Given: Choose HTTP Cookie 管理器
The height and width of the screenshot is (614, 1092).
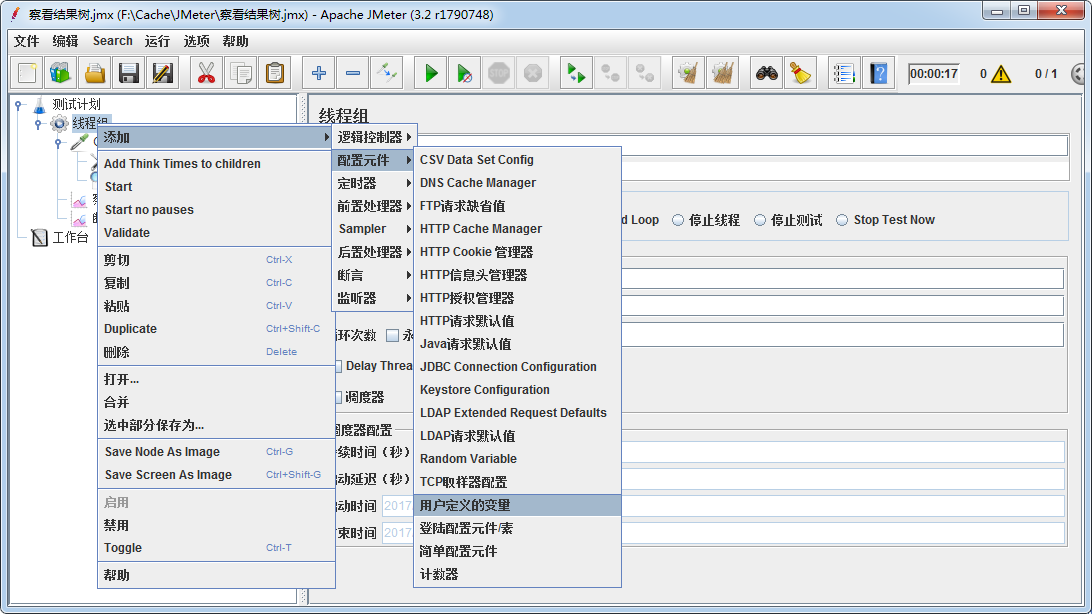Looking at the screenshot, I should click(x=517, y=252).
